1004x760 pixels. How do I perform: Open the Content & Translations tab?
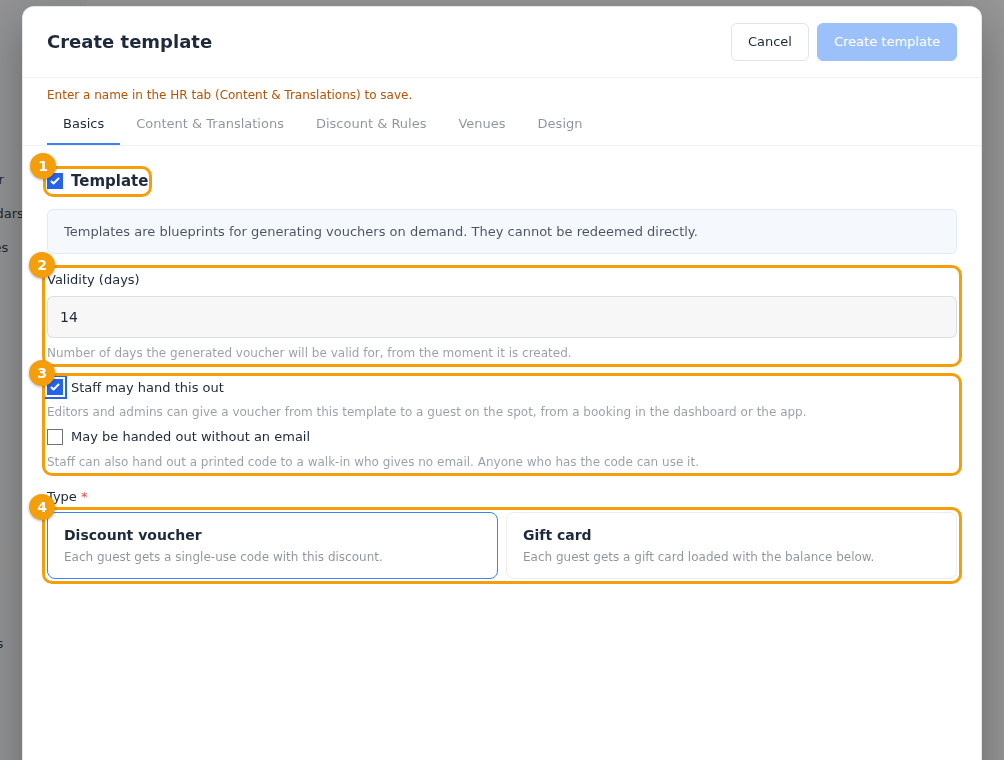[210, 124]
